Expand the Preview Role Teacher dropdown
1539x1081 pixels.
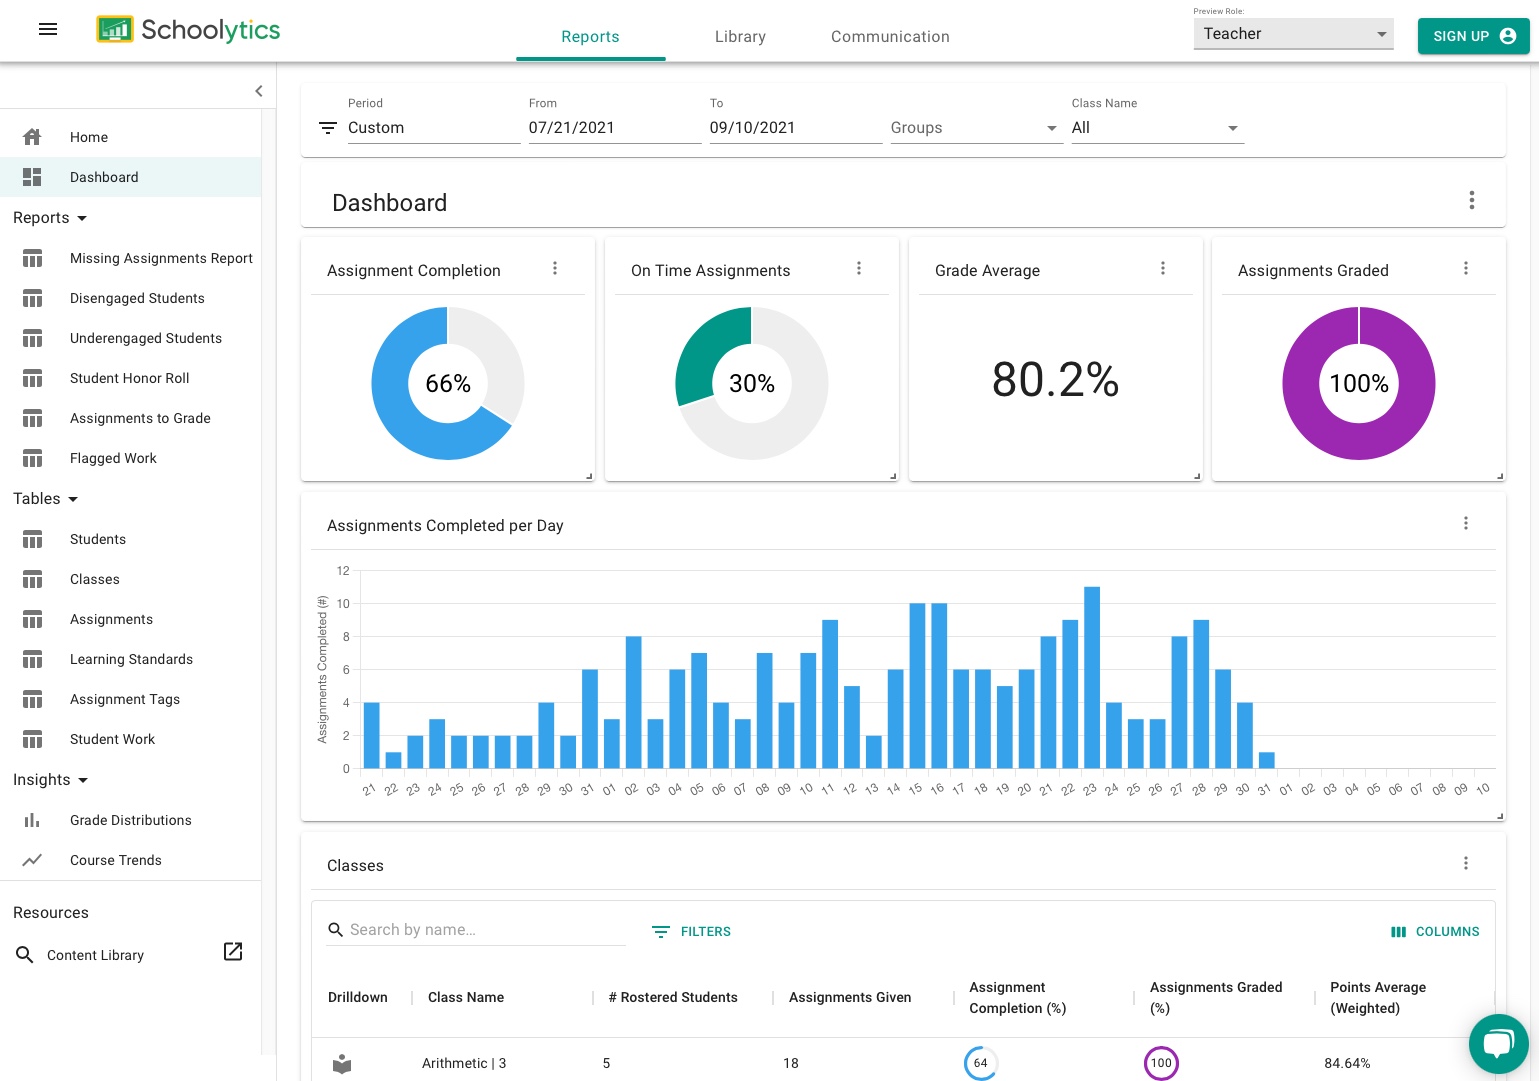pos(1292,34)
